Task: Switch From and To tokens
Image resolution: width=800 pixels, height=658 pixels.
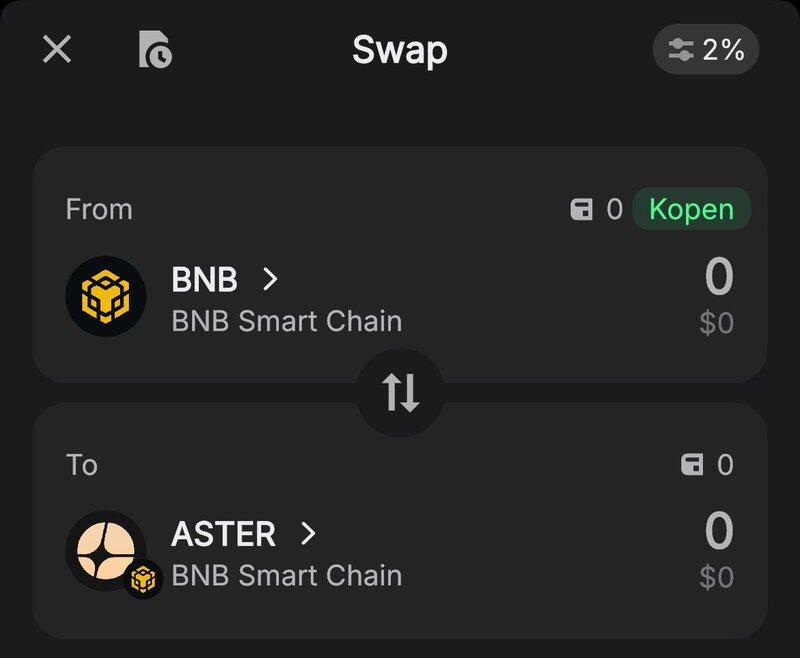Action: click(x=400, y=393)
